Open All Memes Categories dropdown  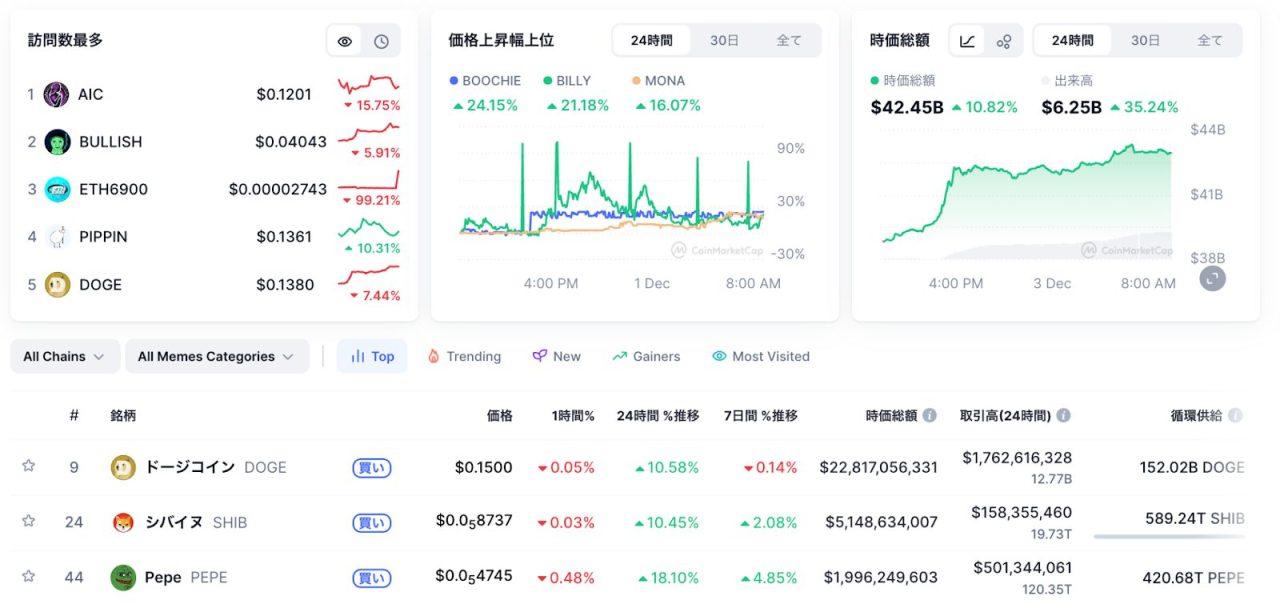point(216,356)
